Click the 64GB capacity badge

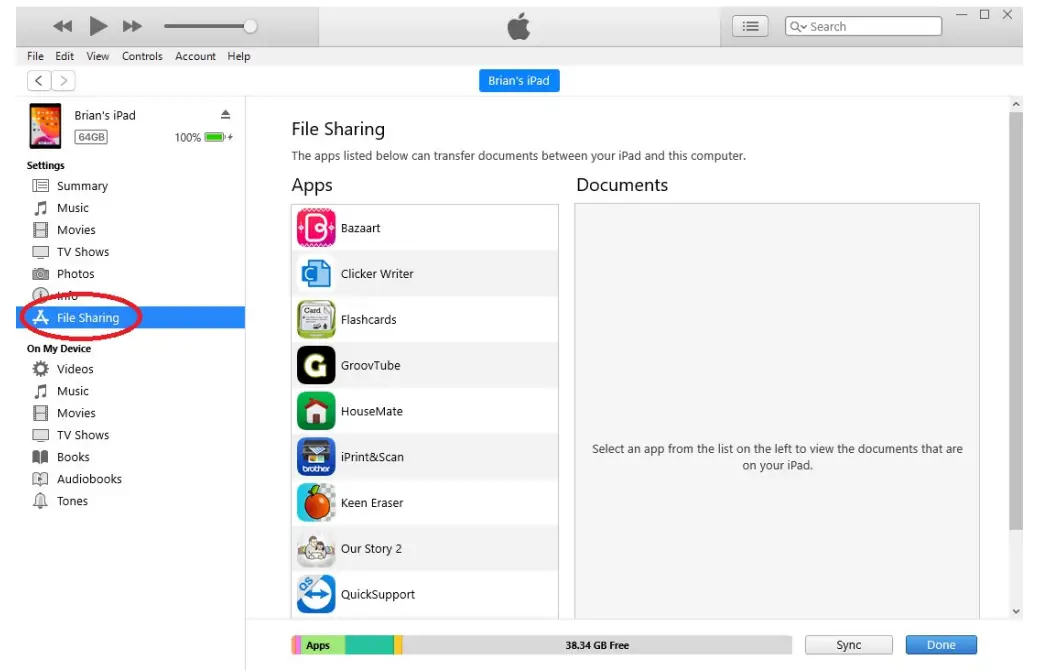(91, 137)
